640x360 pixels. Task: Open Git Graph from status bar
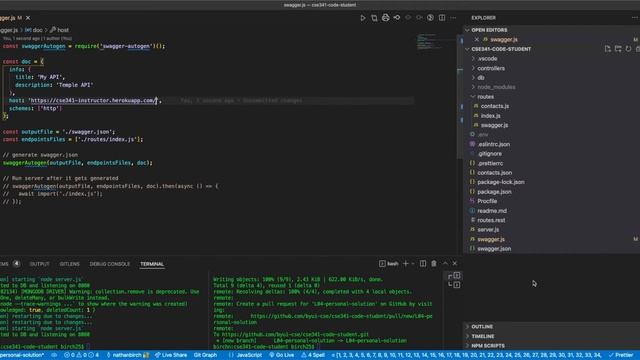tap(205, 355)
